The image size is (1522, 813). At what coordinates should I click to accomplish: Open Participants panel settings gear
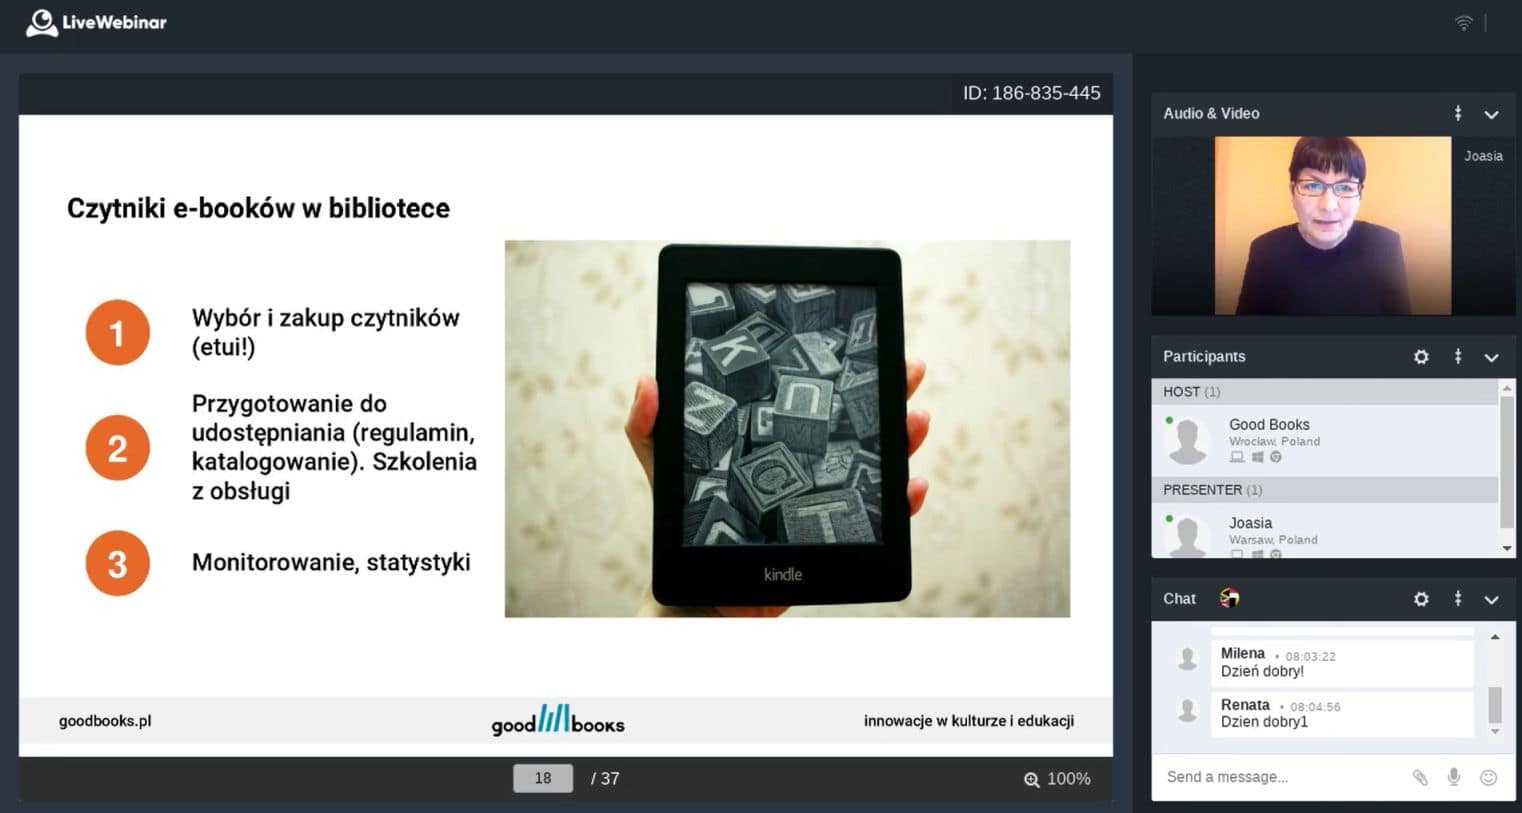pyautogui.click(x=1421, y=357)
